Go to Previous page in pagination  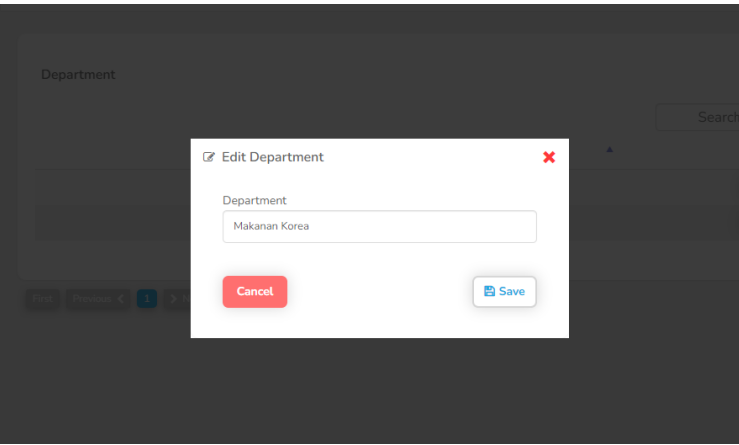click(93, 299)
